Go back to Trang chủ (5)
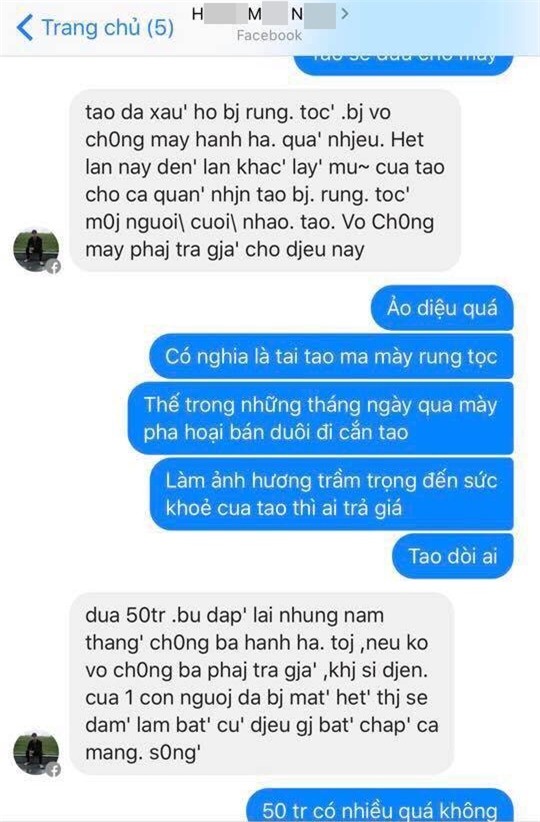Image resolution: width=540 pixels, height=822 pixels. (x=95, y=28)
